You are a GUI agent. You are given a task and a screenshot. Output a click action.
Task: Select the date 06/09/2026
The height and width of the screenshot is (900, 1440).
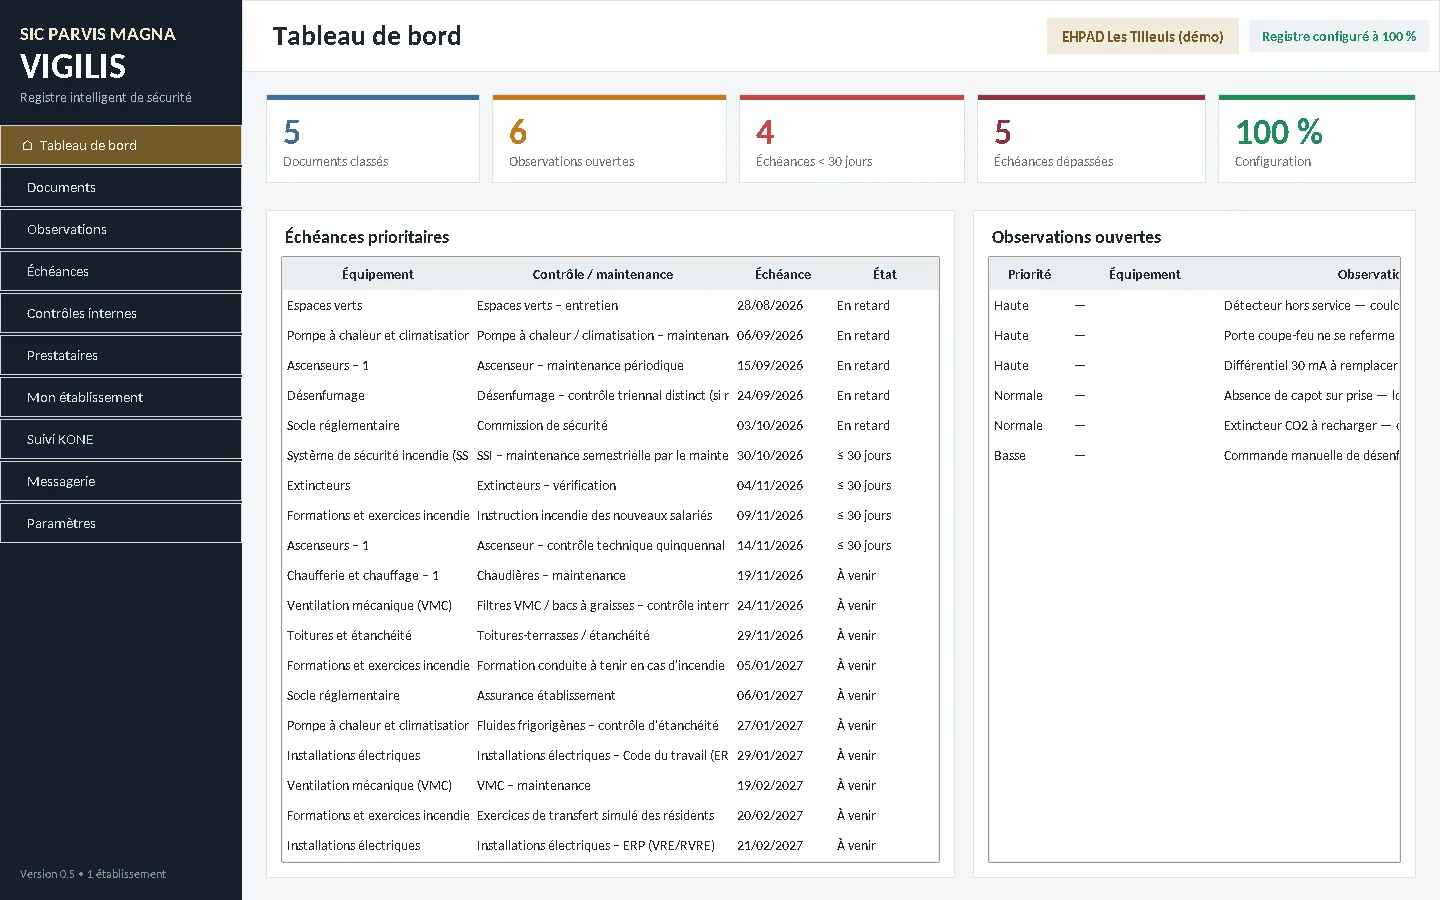(x=770, y=335)
